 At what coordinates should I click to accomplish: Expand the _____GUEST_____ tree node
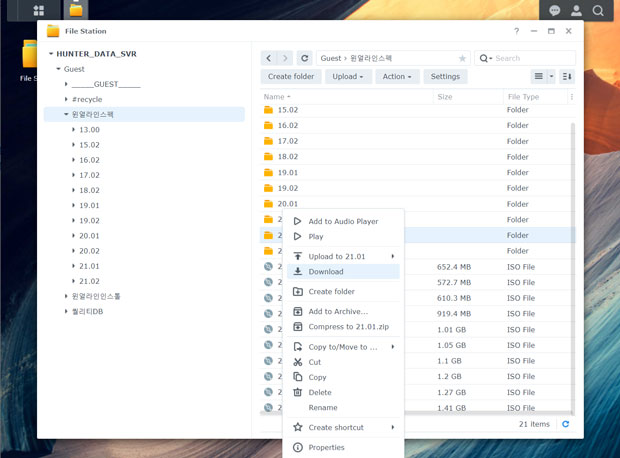(x=66, y=84)
